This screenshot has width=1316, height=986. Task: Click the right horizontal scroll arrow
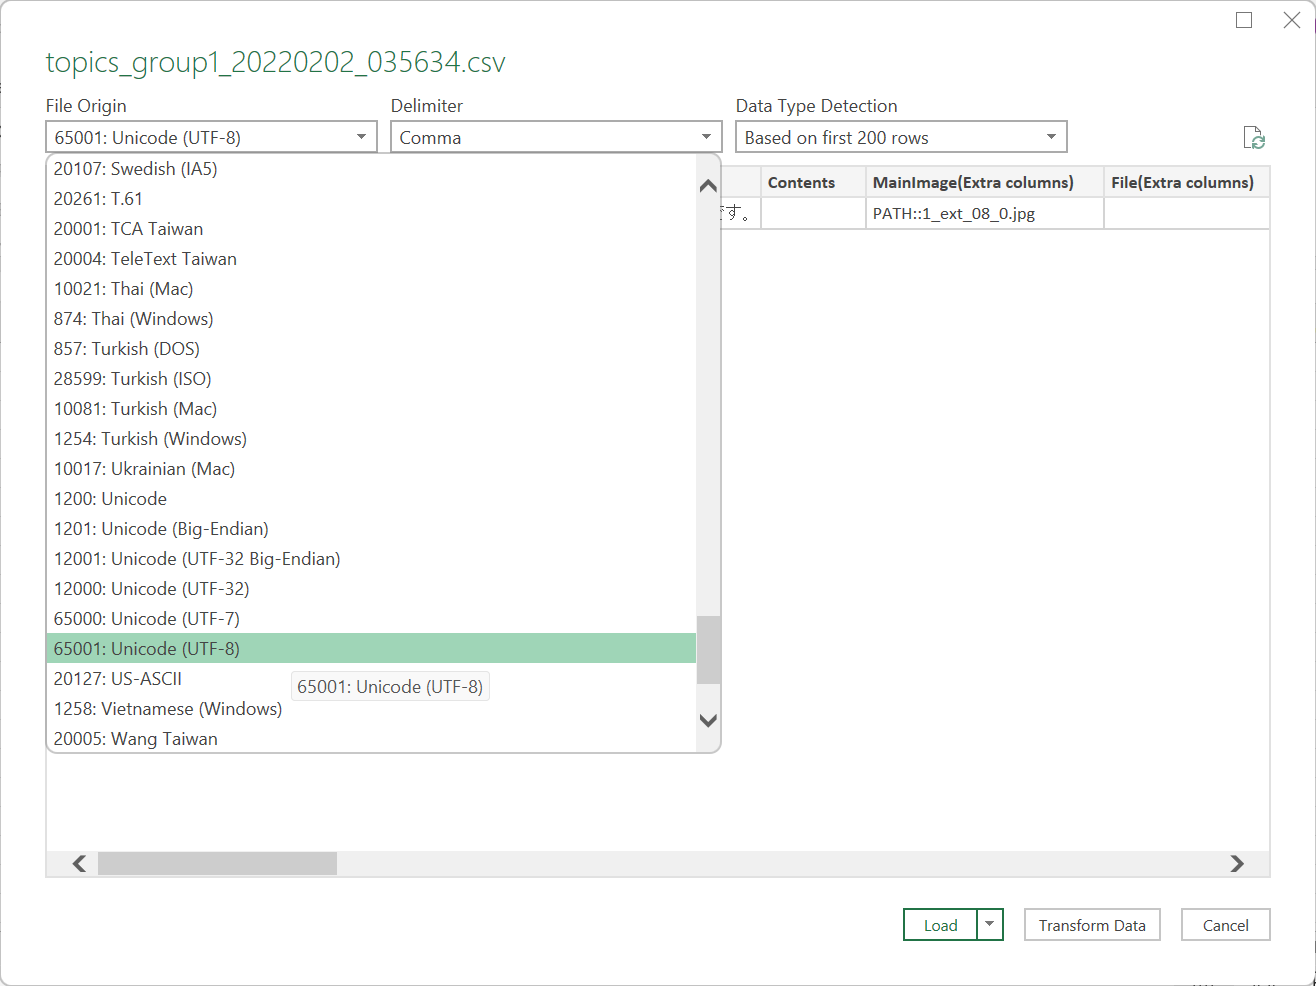1237,863
